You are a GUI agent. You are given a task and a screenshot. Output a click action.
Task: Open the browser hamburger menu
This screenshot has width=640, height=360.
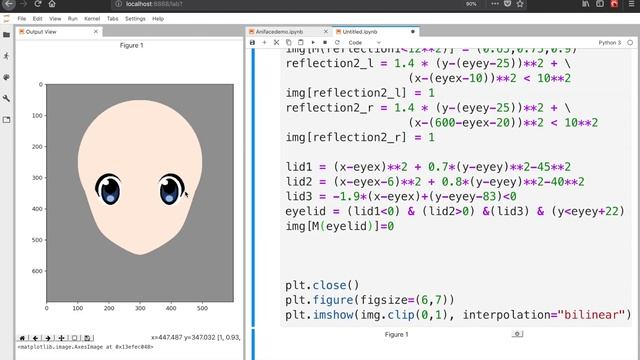click(631, 4)
